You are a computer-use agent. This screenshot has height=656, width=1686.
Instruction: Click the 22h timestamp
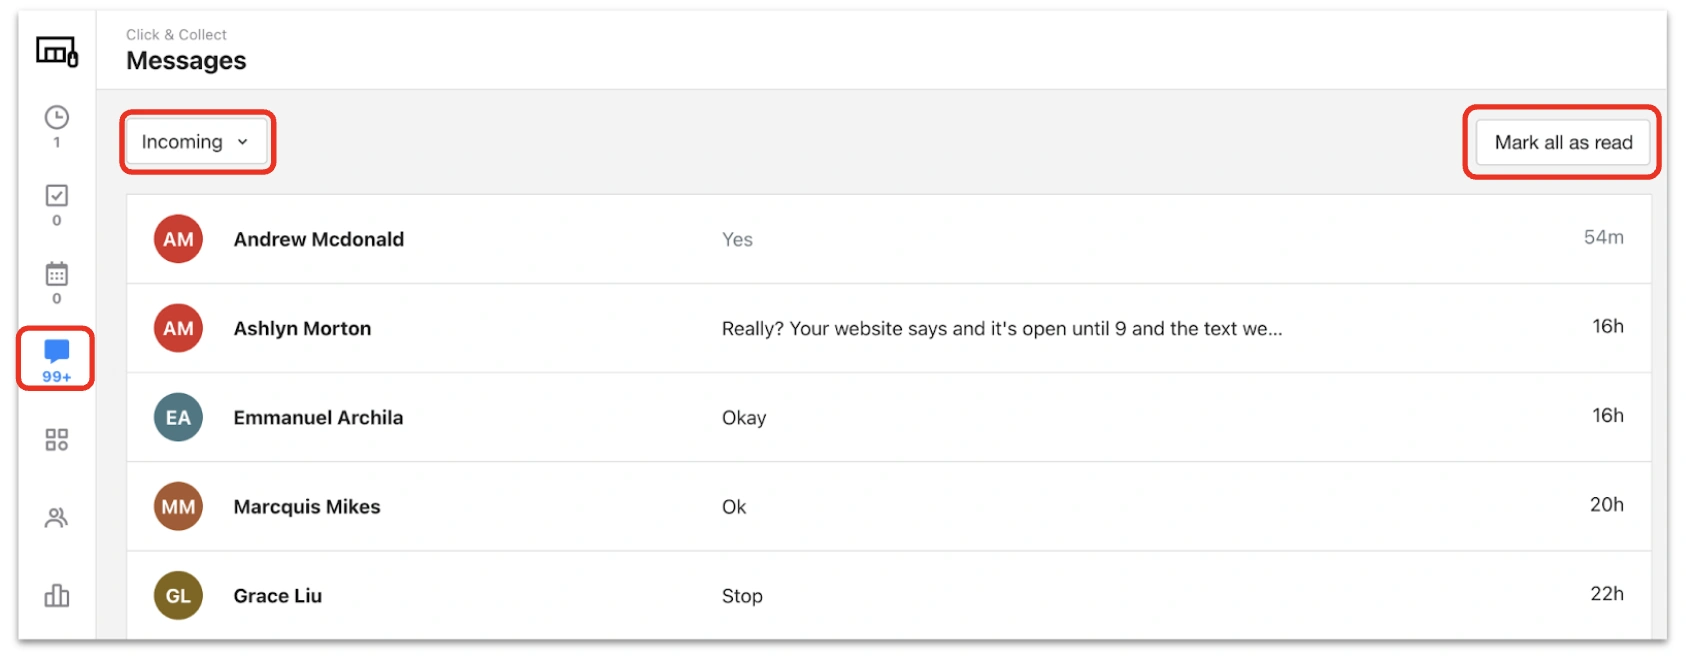pyautogui.click(x=1607, y=593)
